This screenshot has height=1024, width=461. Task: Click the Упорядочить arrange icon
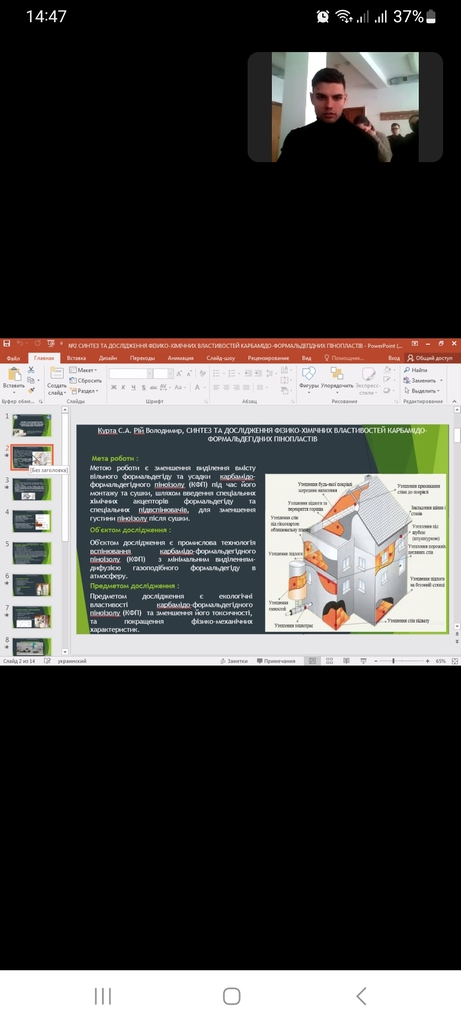coord(337,378)
